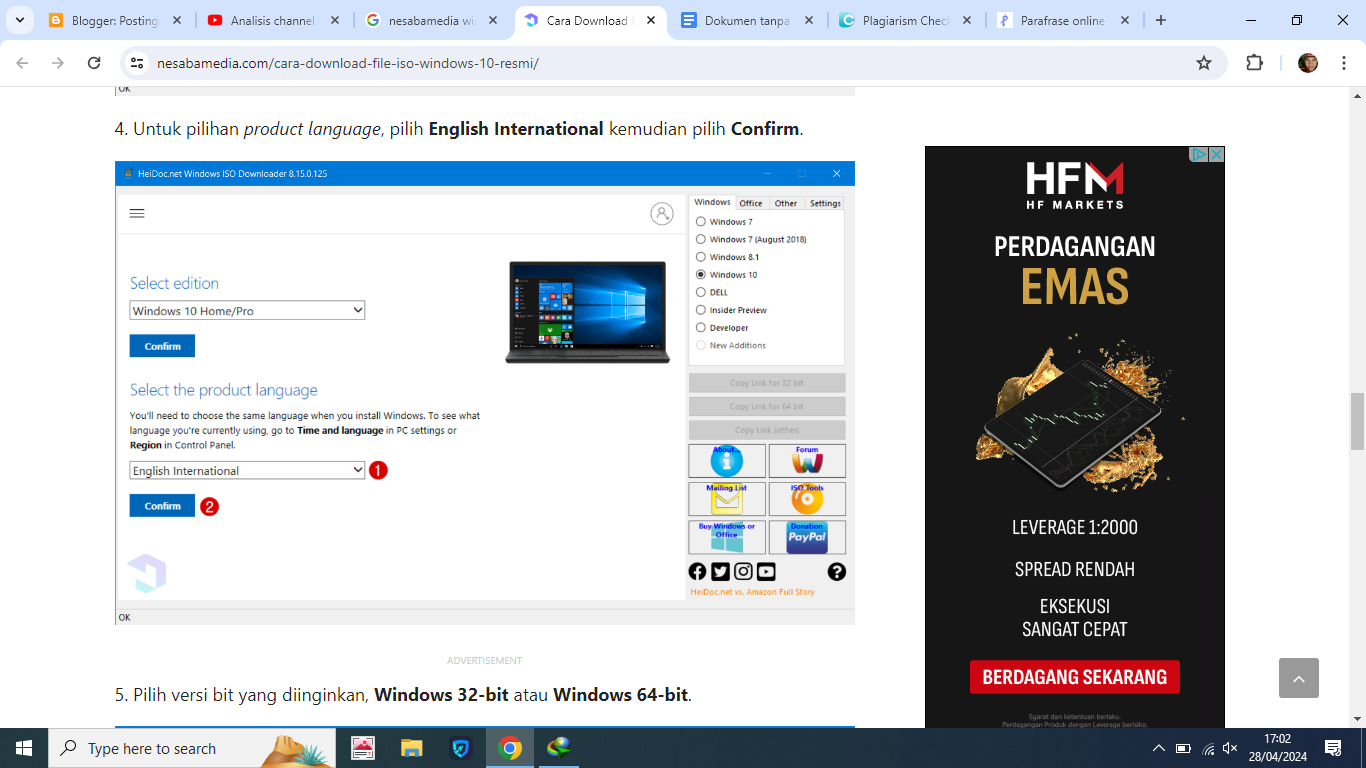Close the Plagiarism Checker tab
This screenshot has height=768, width=1366.
tap(965, 20)
